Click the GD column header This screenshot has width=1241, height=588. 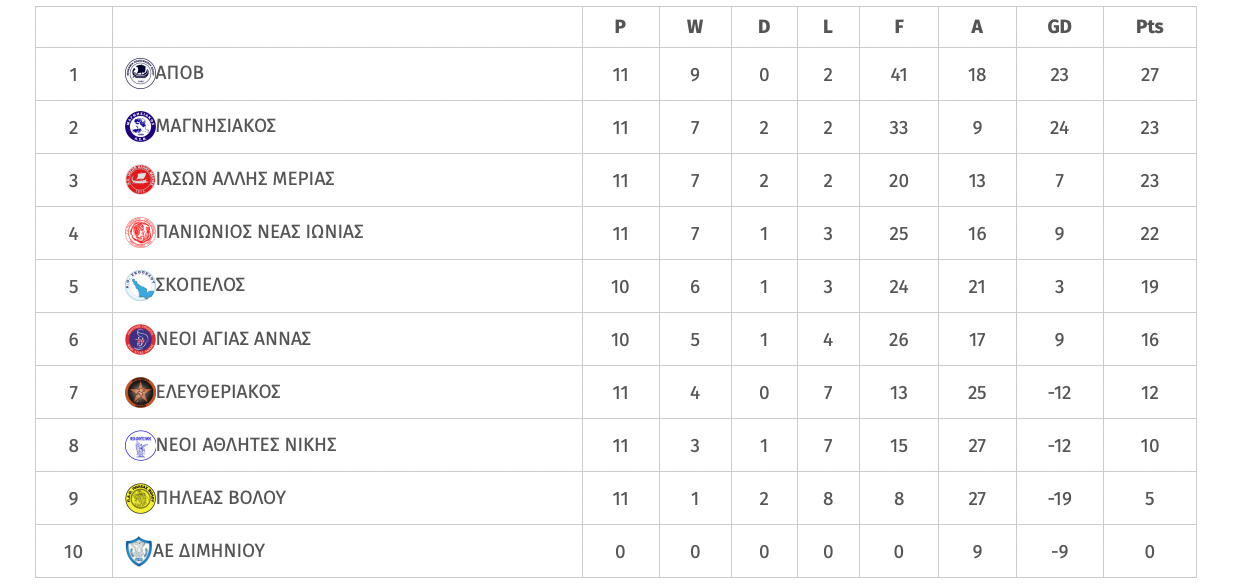(x=1060, y=27)
